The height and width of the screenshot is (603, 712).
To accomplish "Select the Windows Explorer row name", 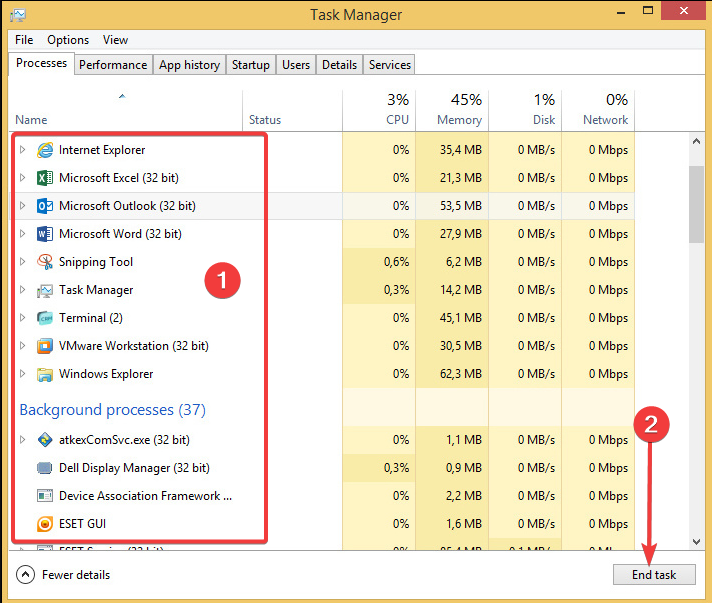I will point(106,374).
